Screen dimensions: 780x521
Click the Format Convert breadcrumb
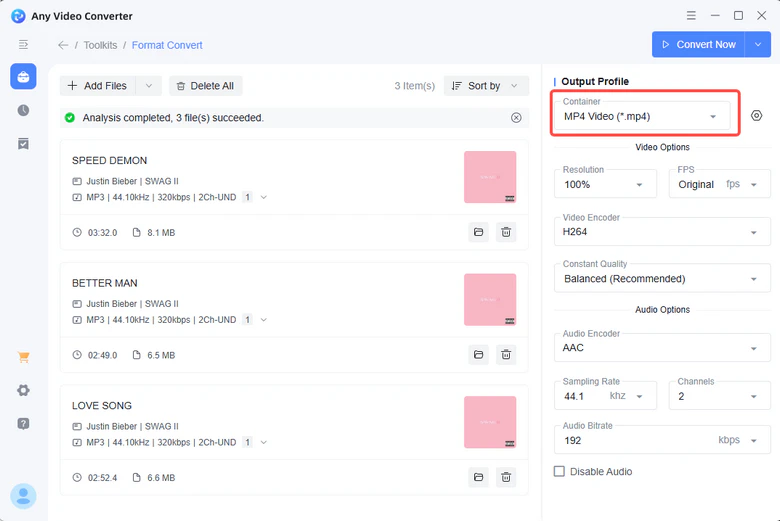[x=167, y=45]
